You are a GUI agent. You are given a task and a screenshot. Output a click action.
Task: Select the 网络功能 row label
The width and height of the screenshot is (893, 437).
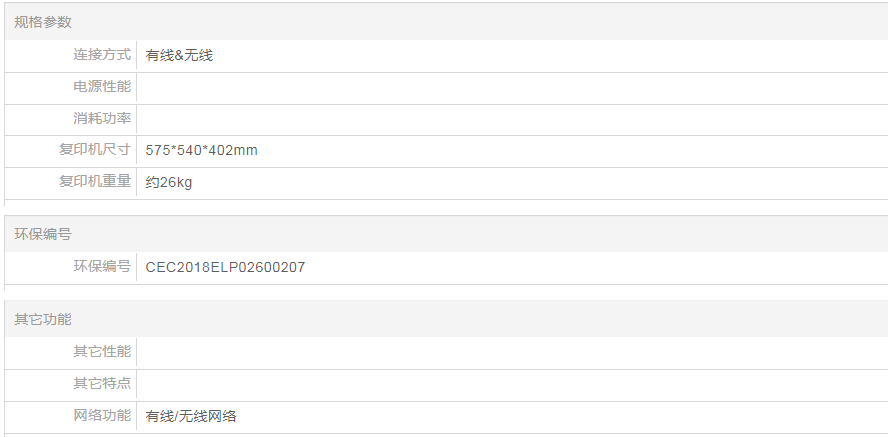[102, 416]
